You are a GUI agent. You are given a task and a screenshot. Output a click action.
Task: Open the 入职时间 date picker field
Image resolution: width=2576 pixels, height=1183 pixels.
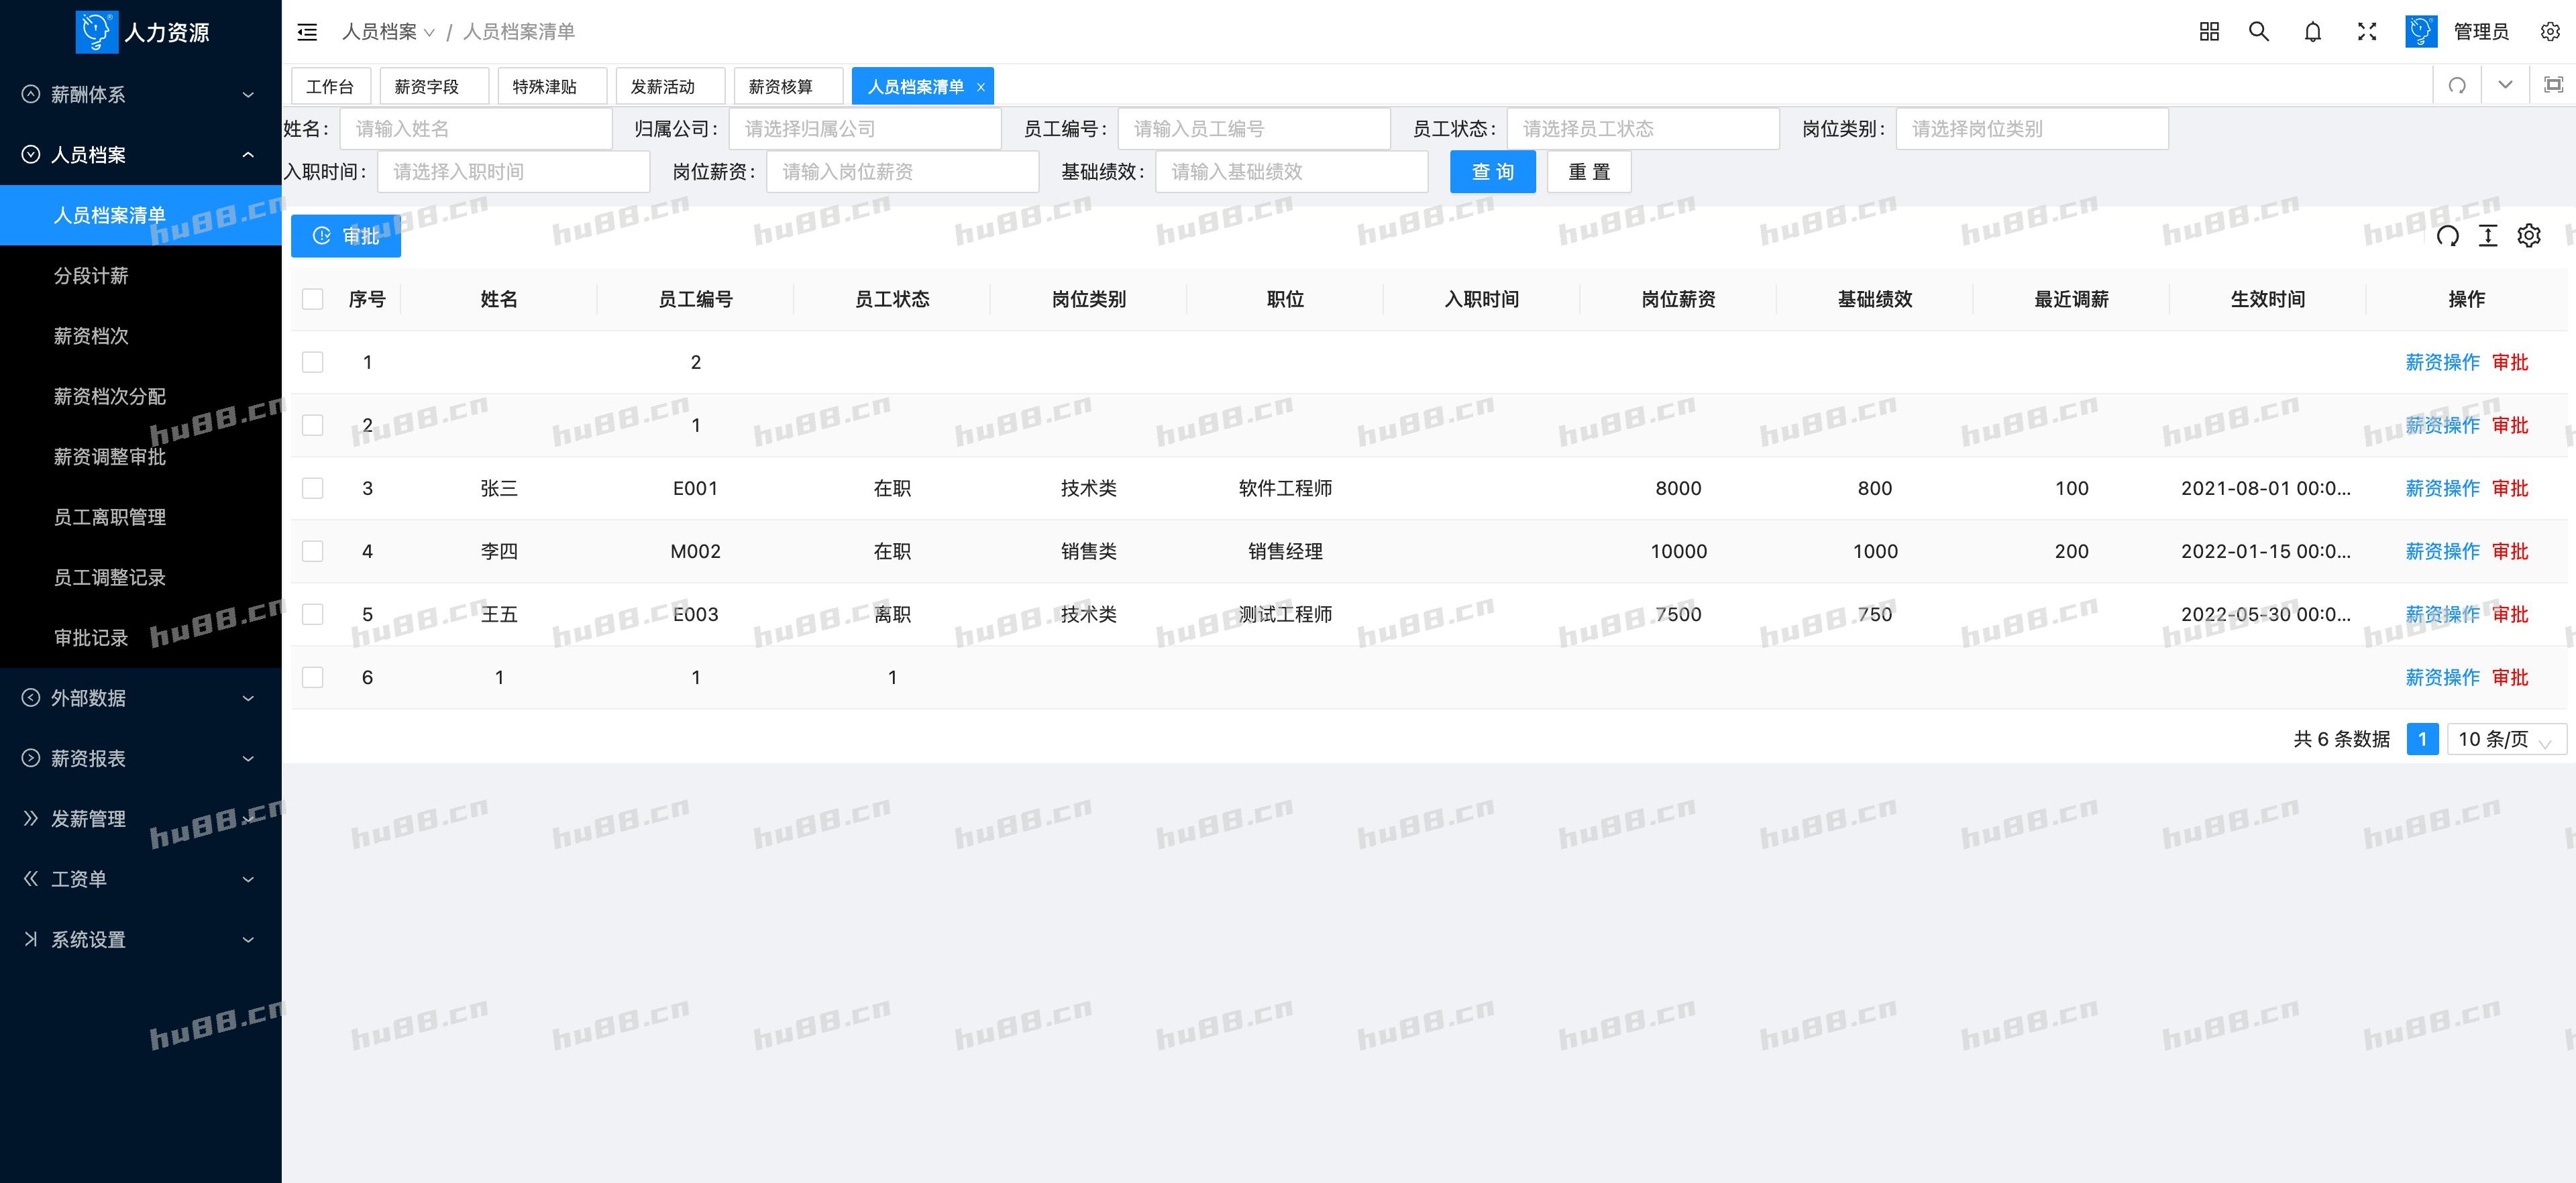(514, 172)
